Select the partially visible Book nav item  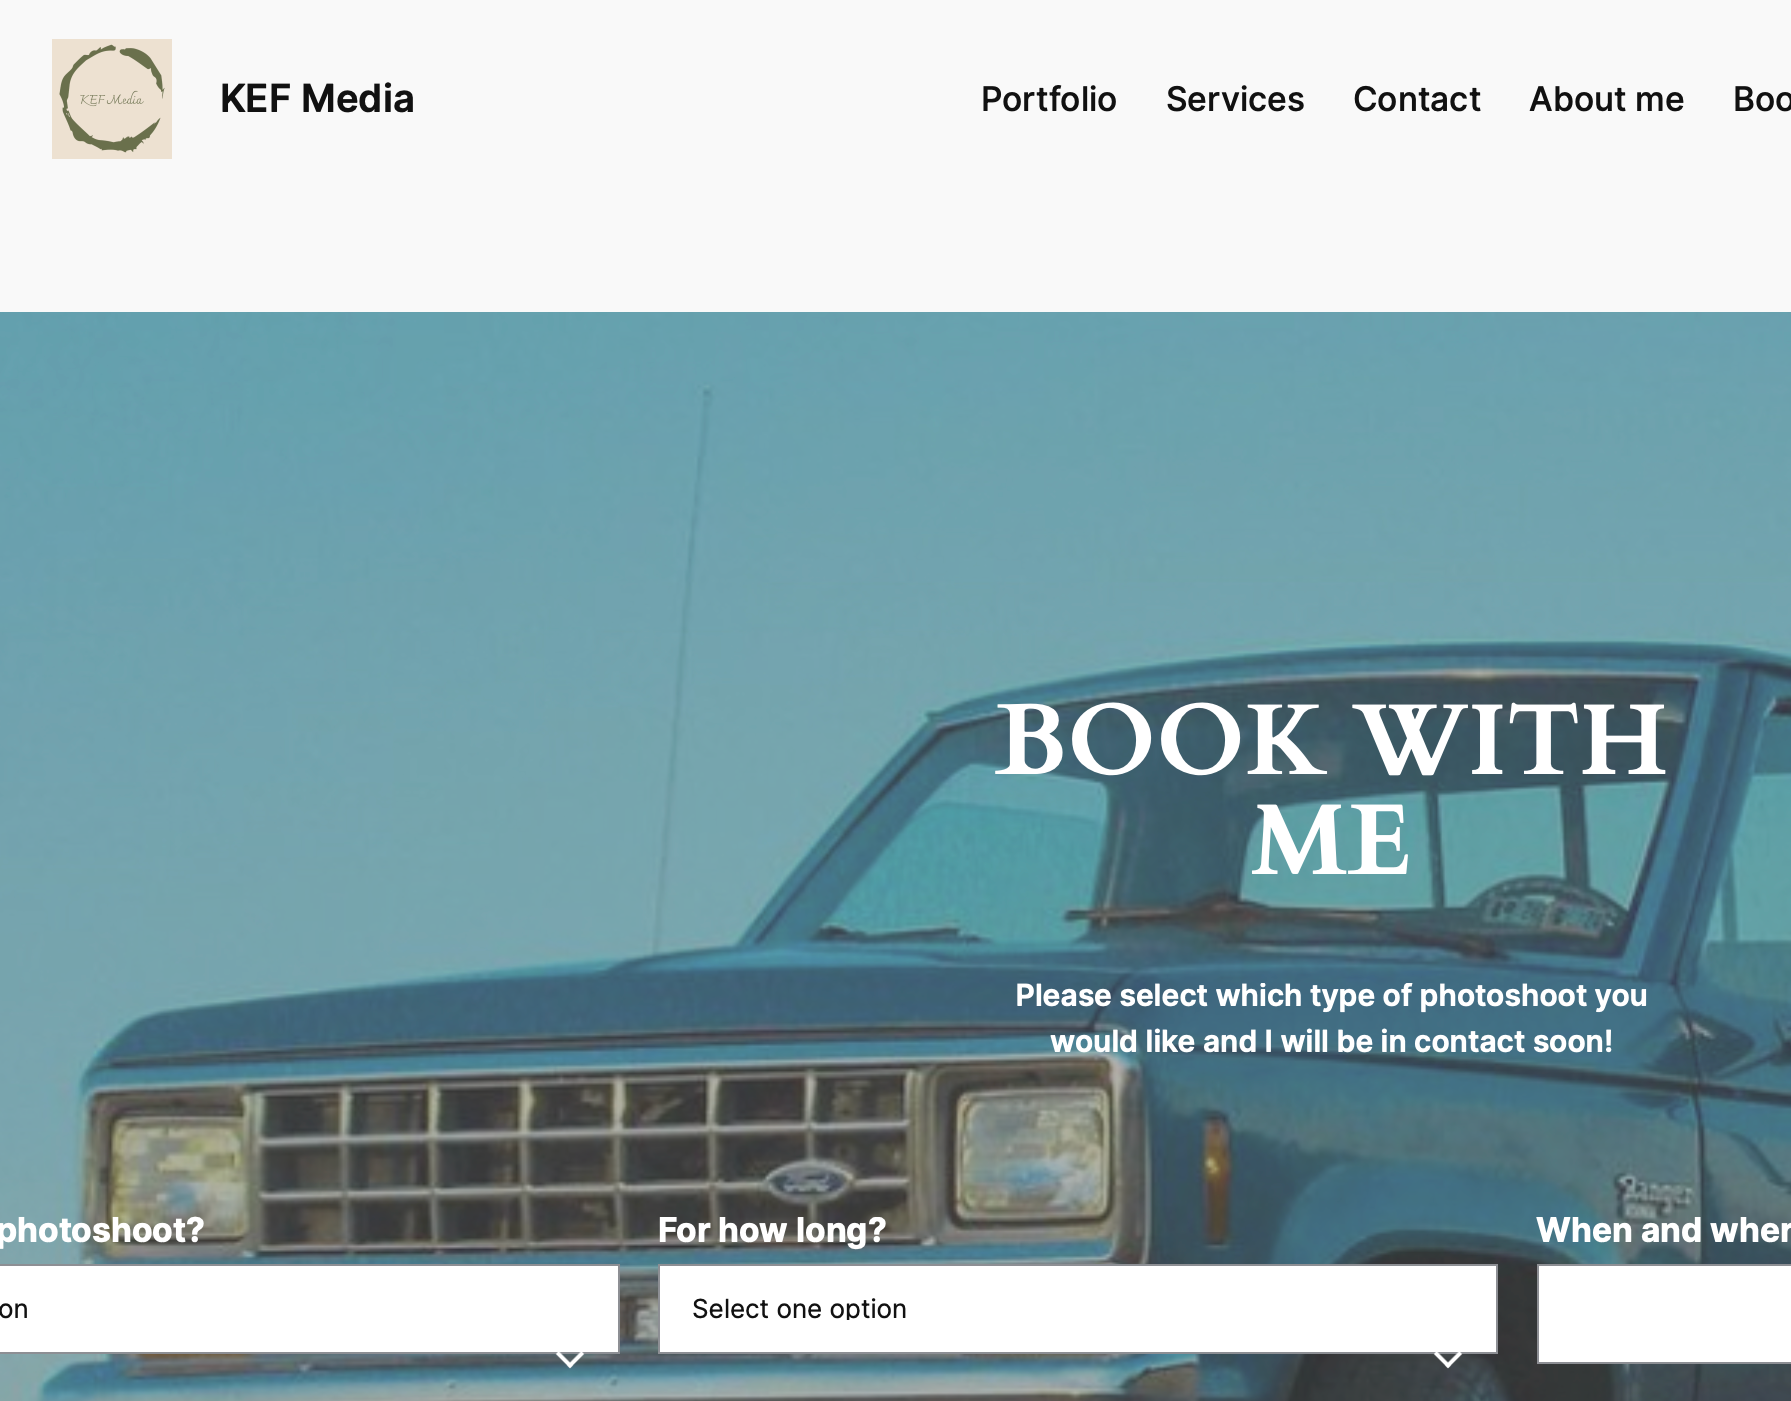pyautogui.click(x=1761, y=99)
